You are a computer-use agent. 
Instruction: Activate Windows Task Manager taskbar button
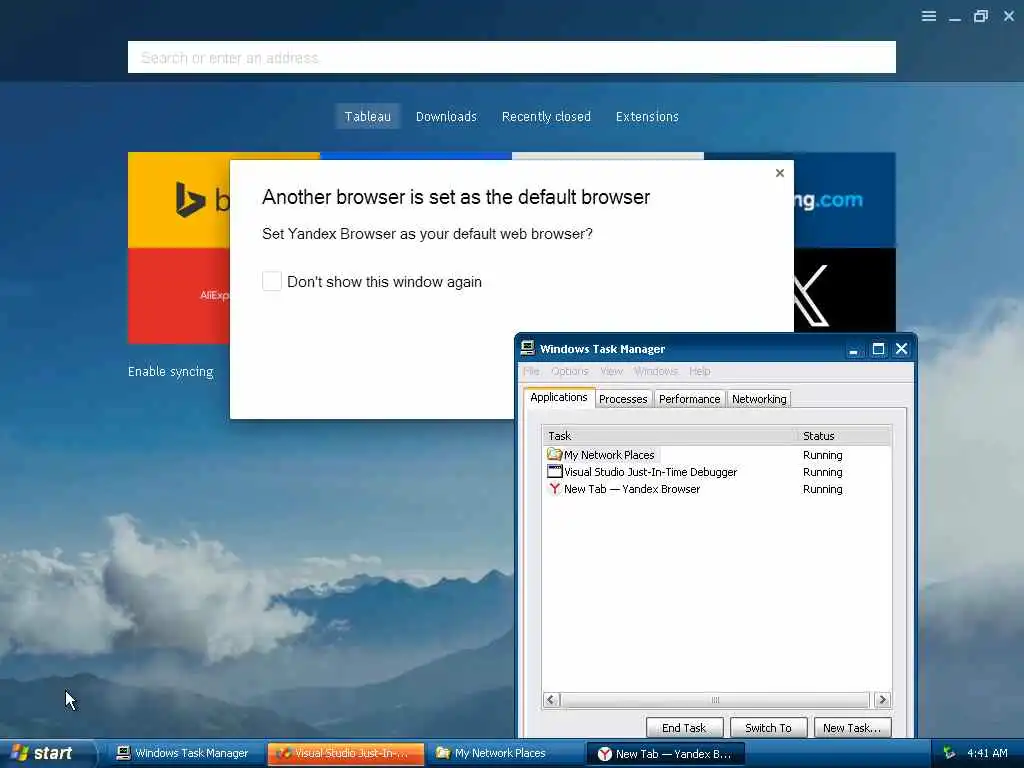[x=183, y=754]
